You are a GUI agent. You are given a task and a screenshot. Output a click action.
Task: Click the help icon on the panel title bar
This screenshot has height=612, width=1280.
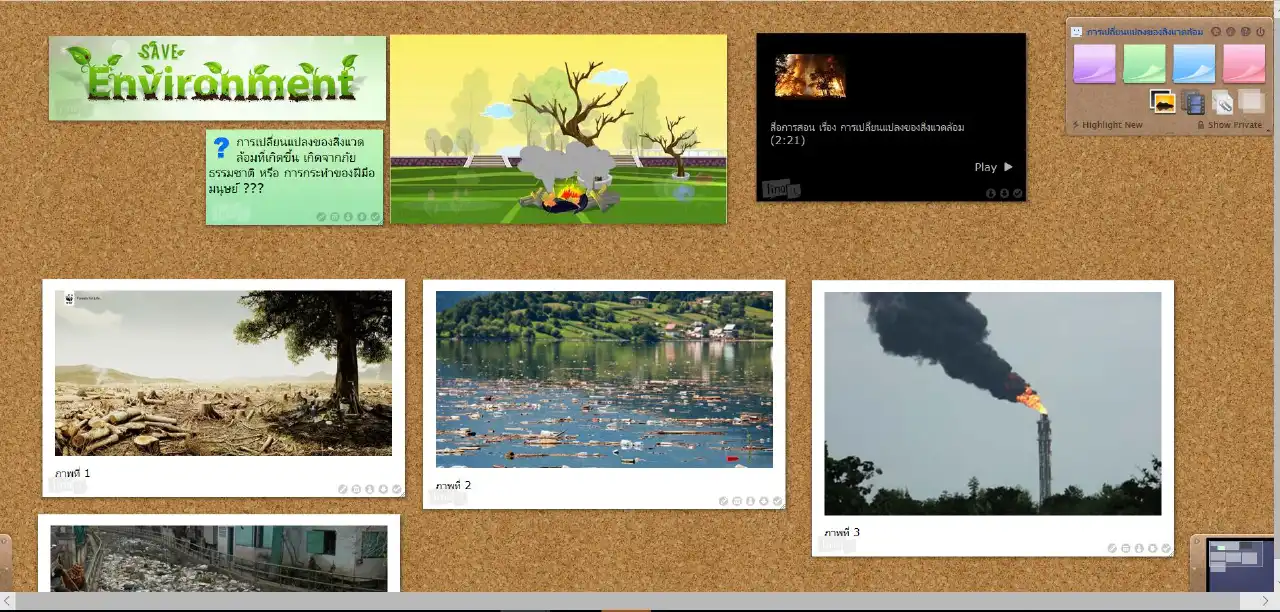coord(1245,32)
